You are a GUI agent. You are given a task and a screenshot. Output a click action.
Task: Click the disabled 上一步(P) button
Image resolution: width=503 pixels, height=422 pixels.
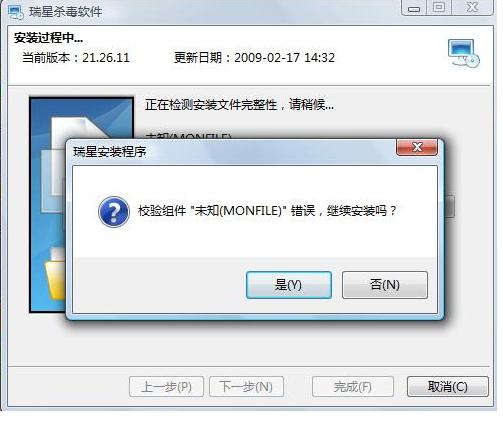click(166, 387)
